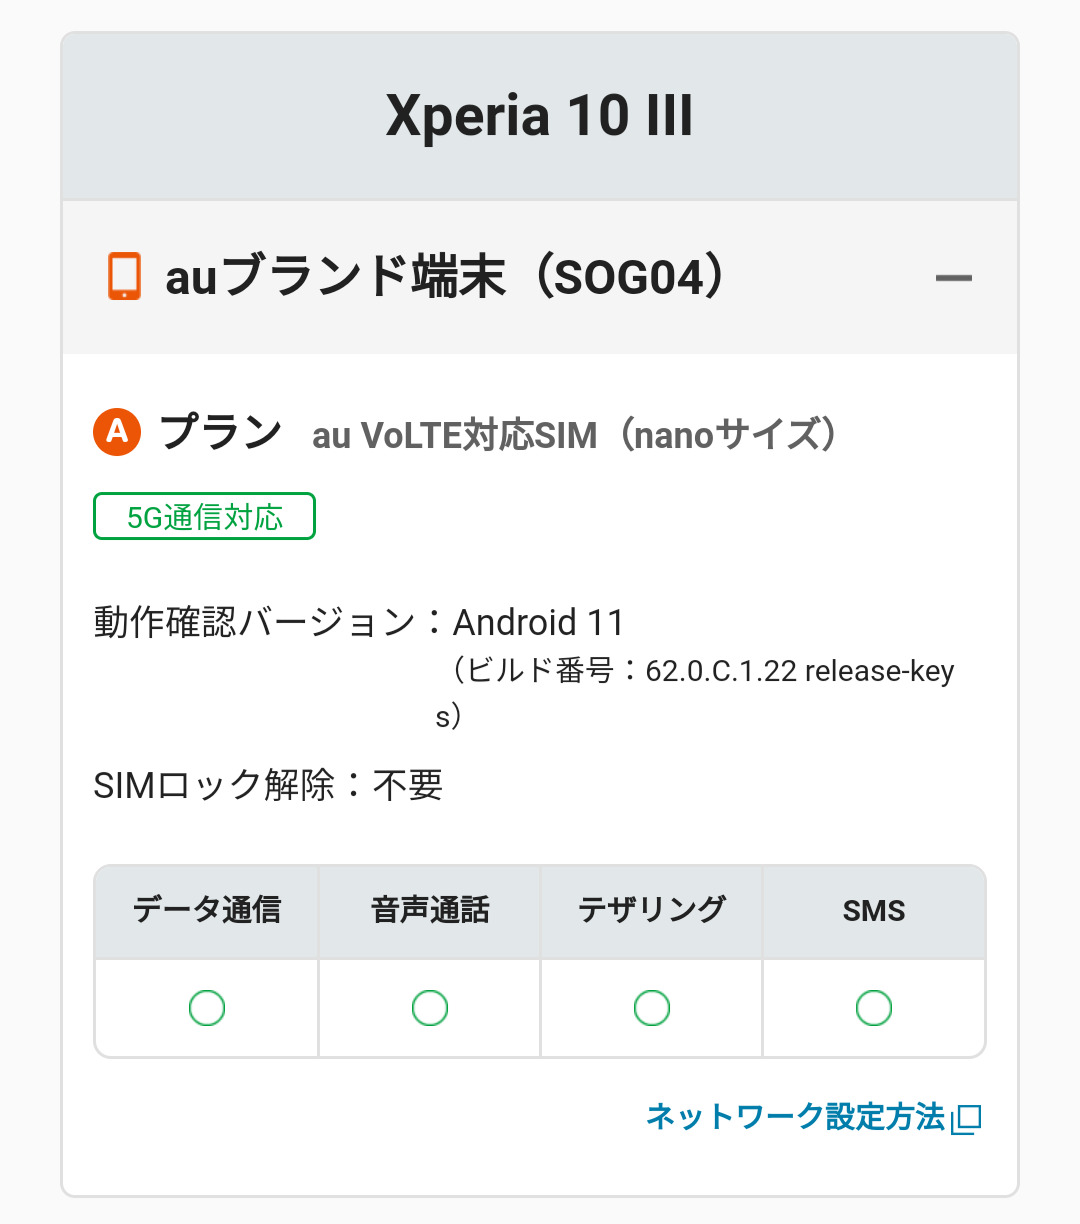This screenshot has height=1224, width=1080.
Task: Click the tethering circle mark
Action: [652, 1008]
